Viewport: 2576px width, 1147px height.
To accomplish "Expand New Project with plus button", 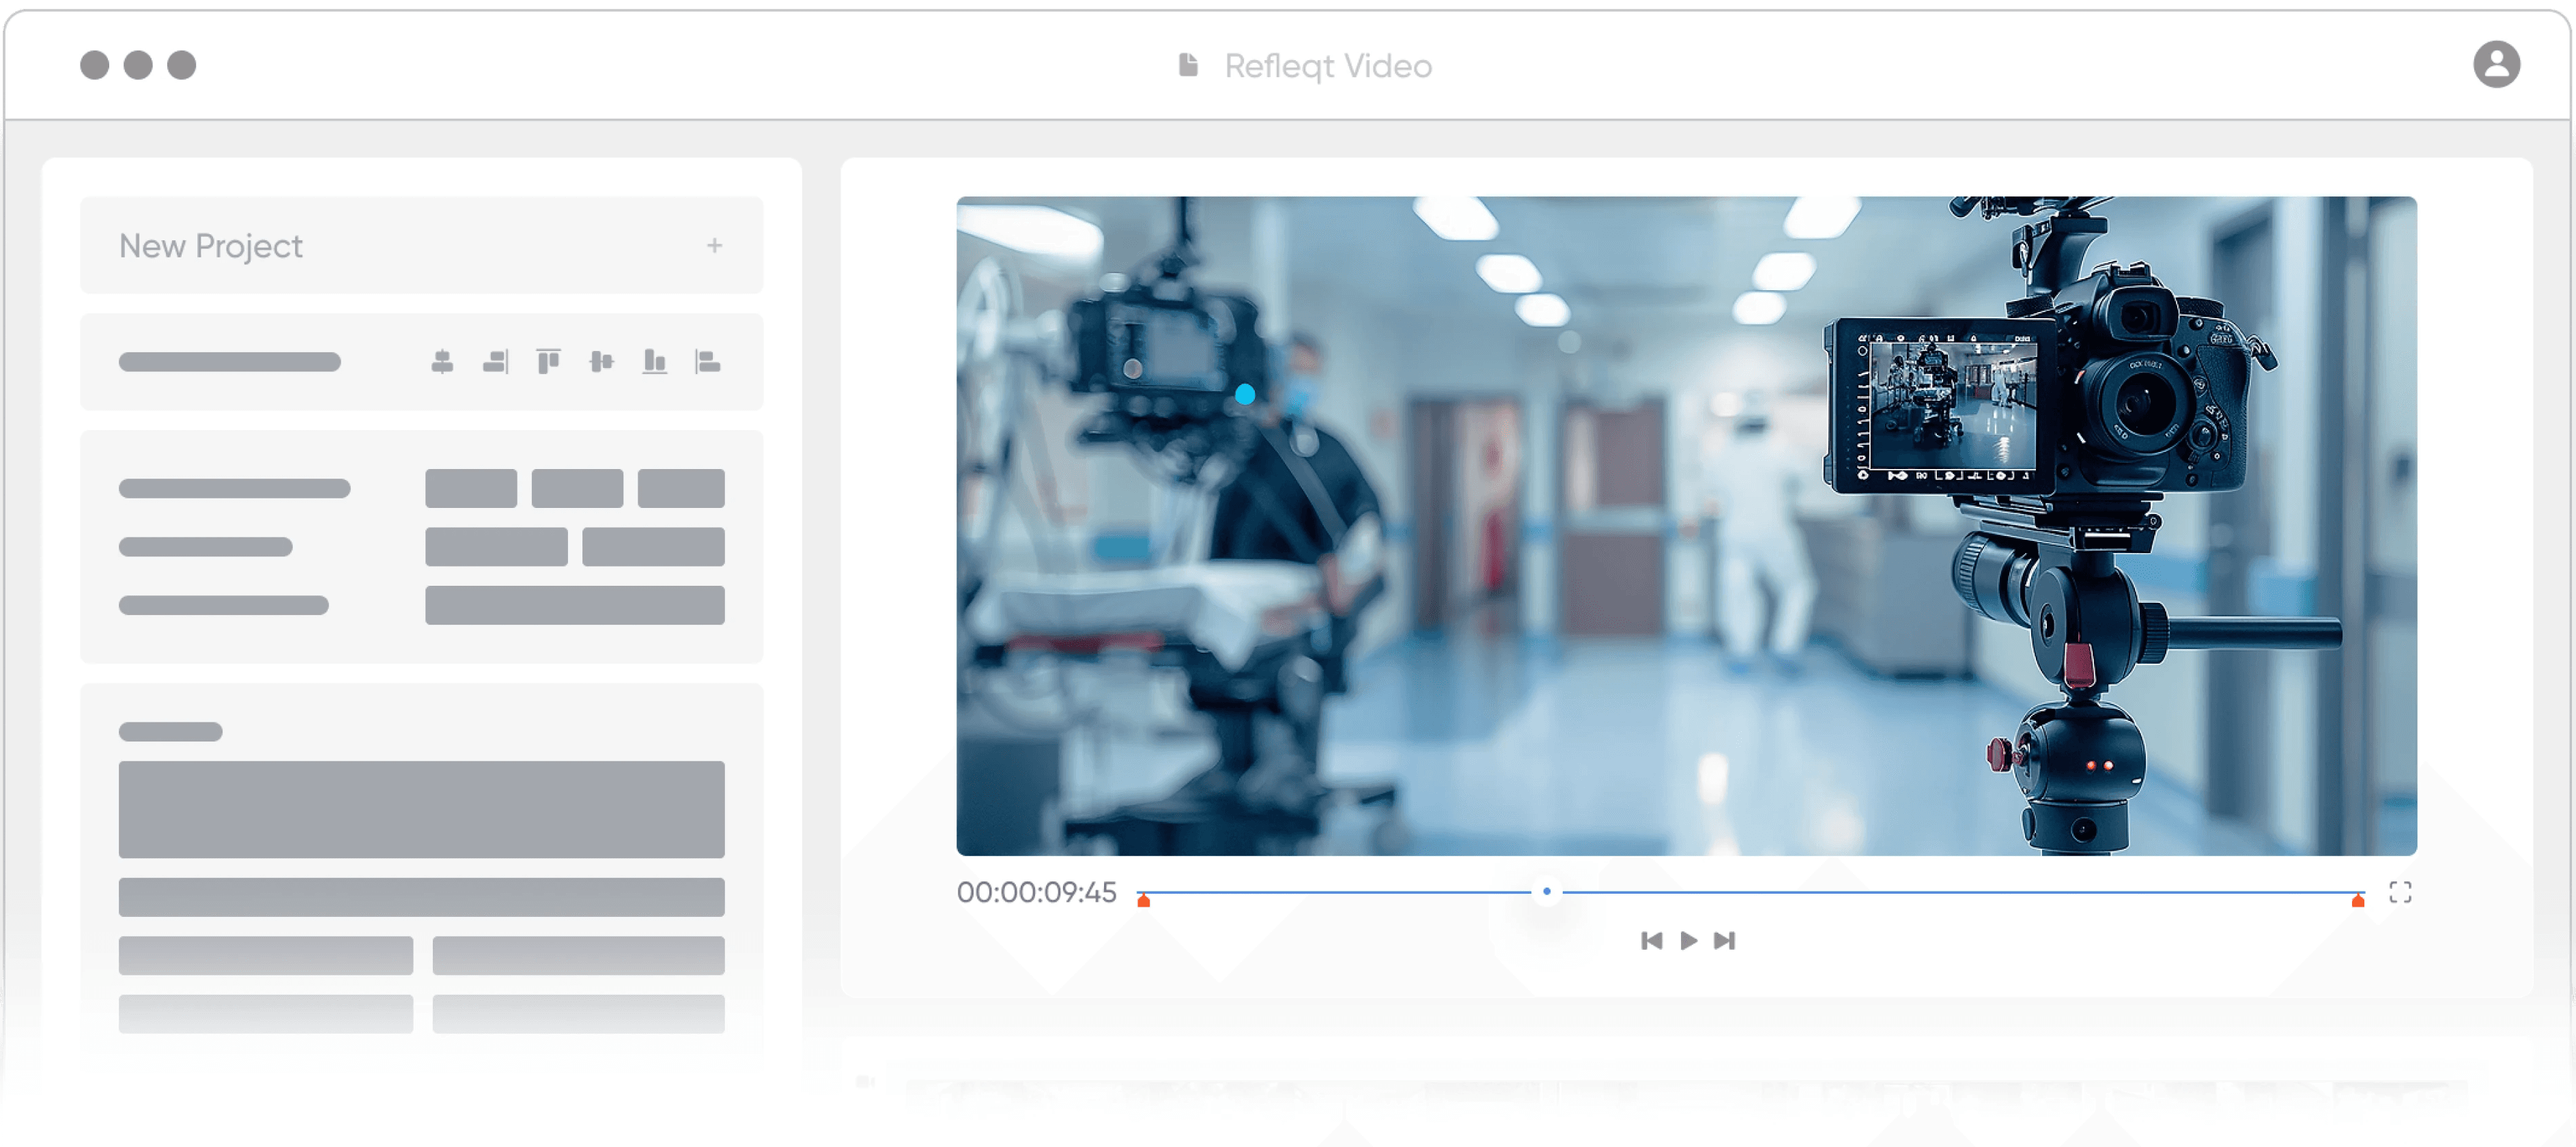I will 714,246.
